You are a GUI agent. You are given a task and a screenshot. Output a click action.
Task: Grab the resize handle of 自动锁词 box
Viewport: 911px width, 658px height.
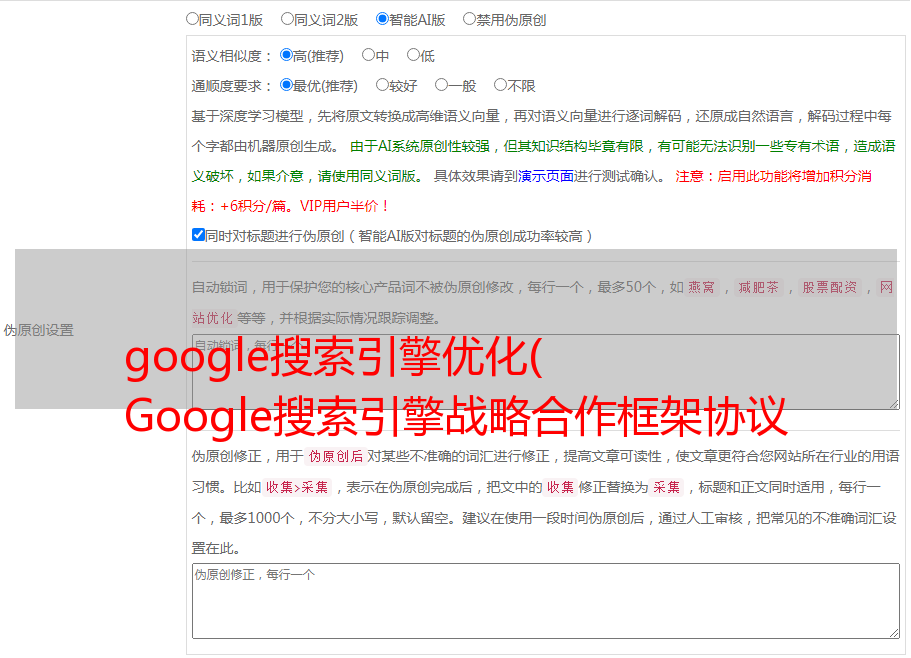(x=894, y=404)
